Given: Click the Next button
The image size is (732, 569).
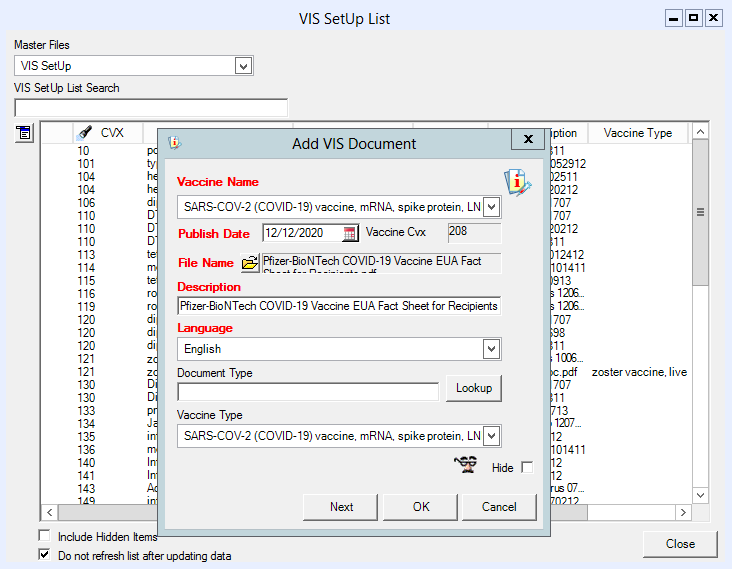Looking at the screenshot, I should [340, 507].
